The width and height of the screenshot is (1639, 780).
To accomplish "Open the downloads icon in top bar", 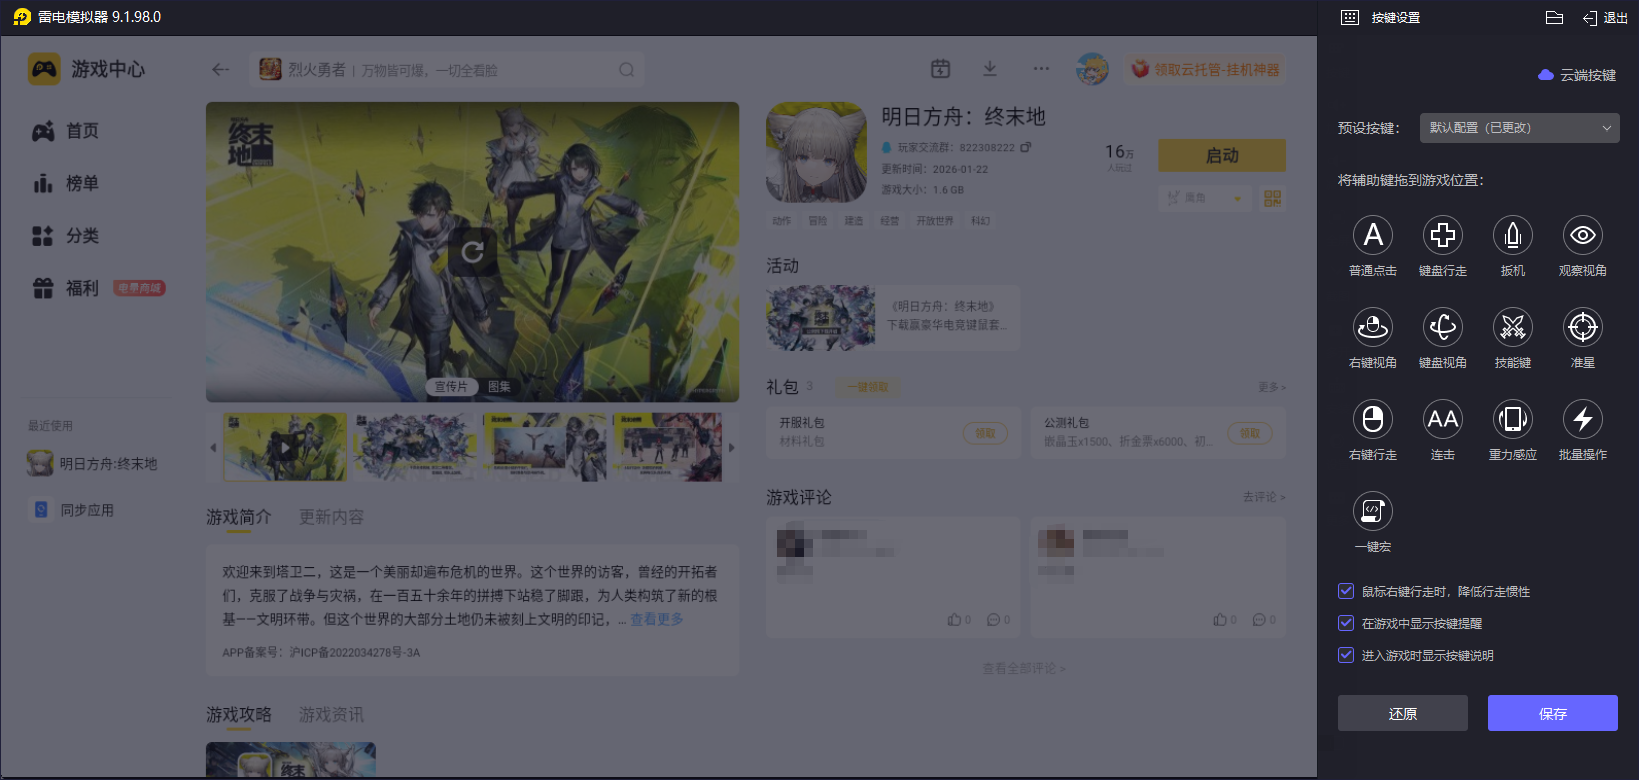I will point(989,68).
